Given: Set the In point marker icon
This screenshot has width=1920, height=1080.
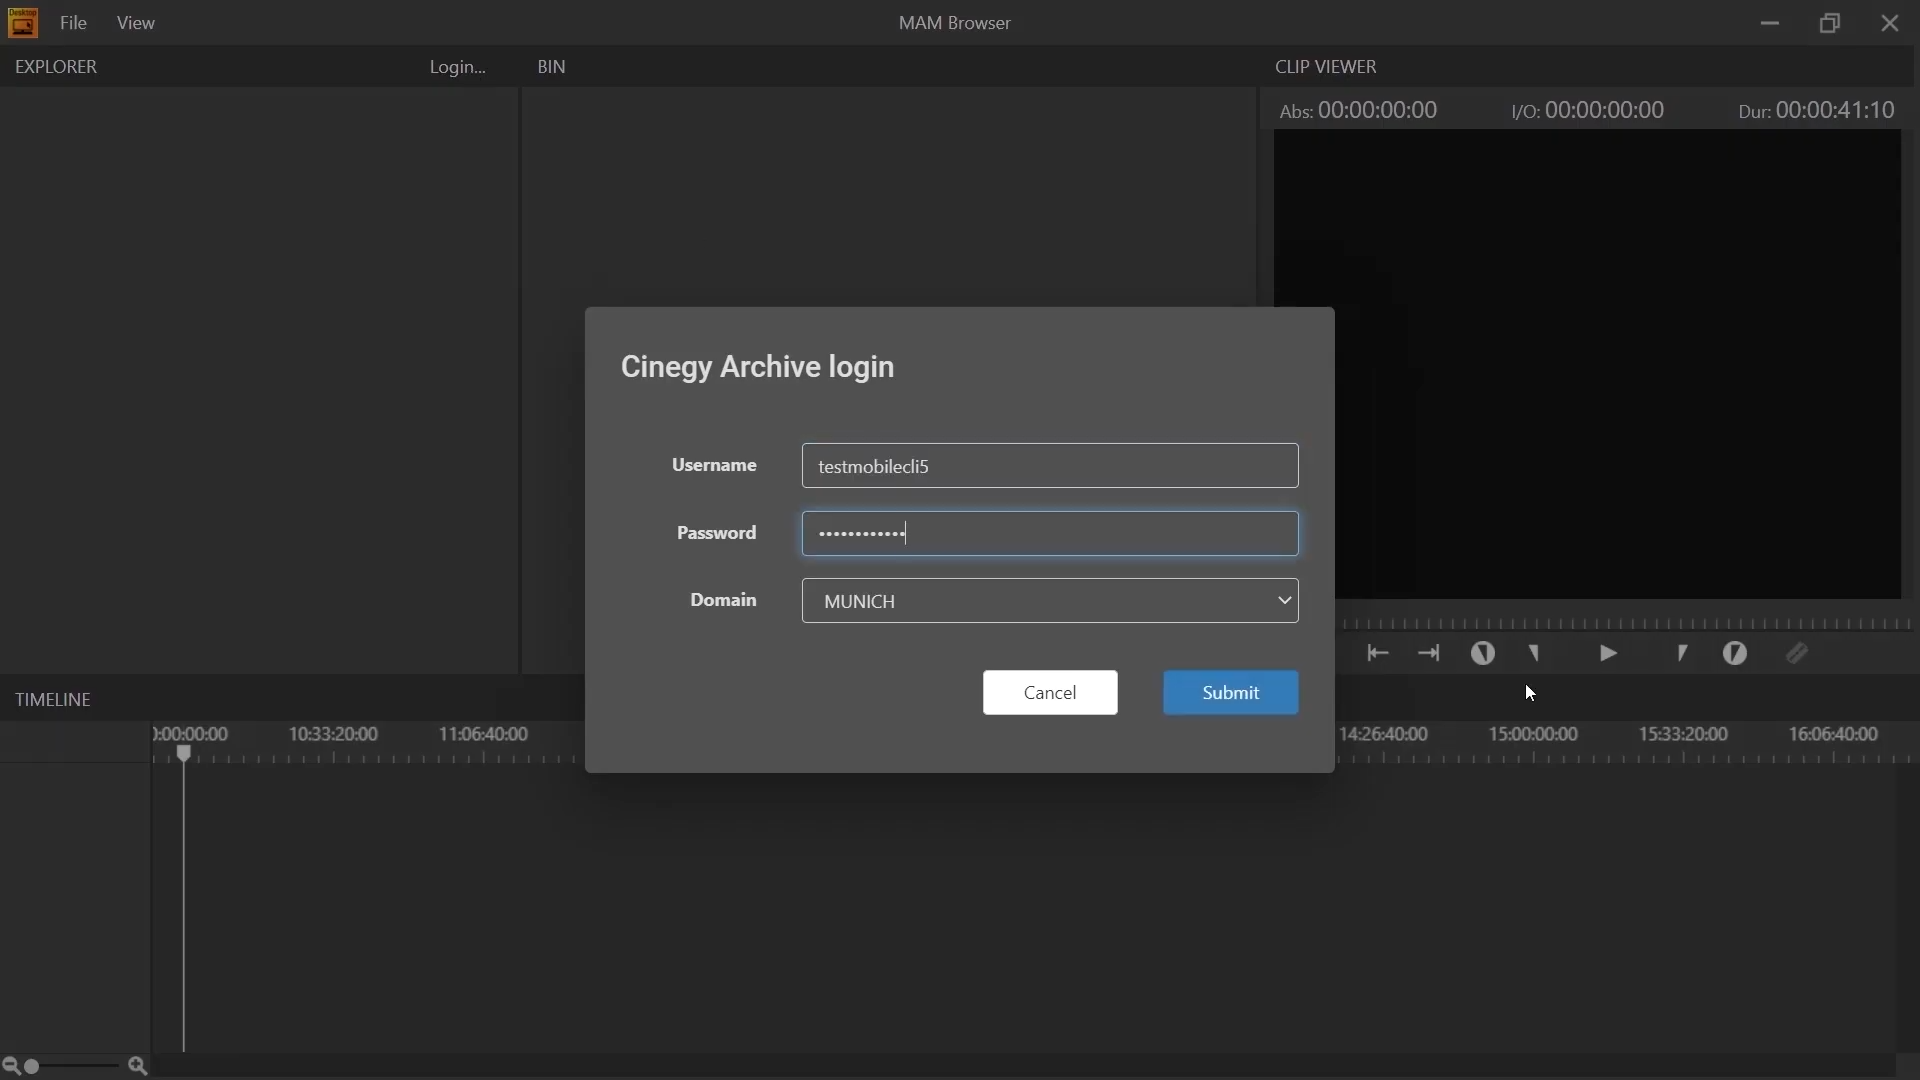Looking at the screenshot, I should (x=1536, y=654).
